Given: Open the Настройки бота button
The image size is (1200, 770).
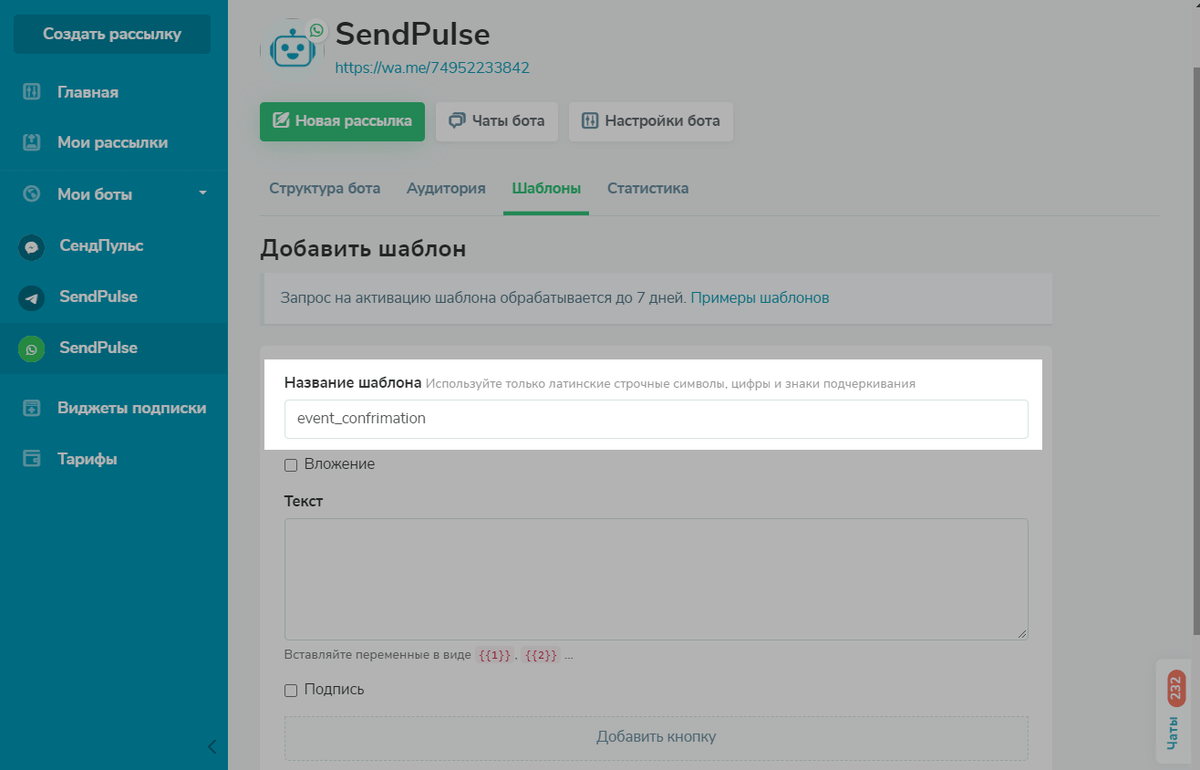Looking at the screenshot, I should pos(651,121).
